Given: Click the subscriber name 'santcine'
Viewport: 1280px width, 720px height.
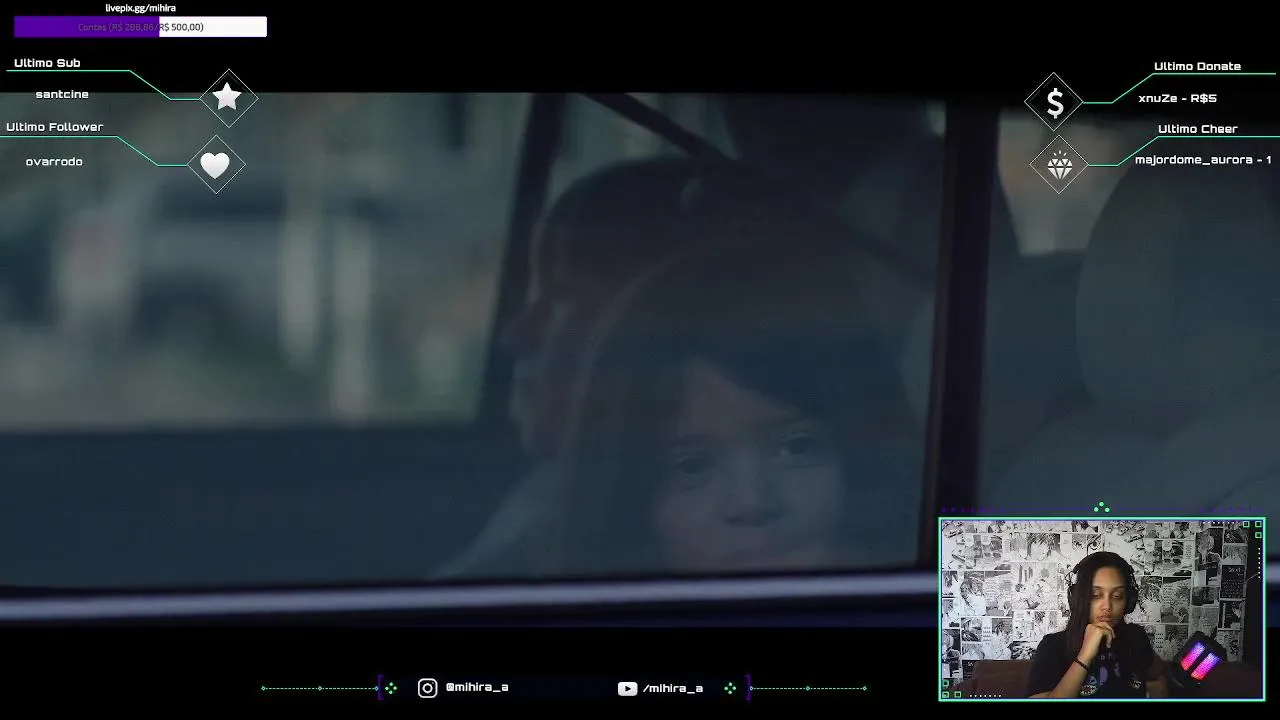Looking at the screenshot, I should coord(62,94).
